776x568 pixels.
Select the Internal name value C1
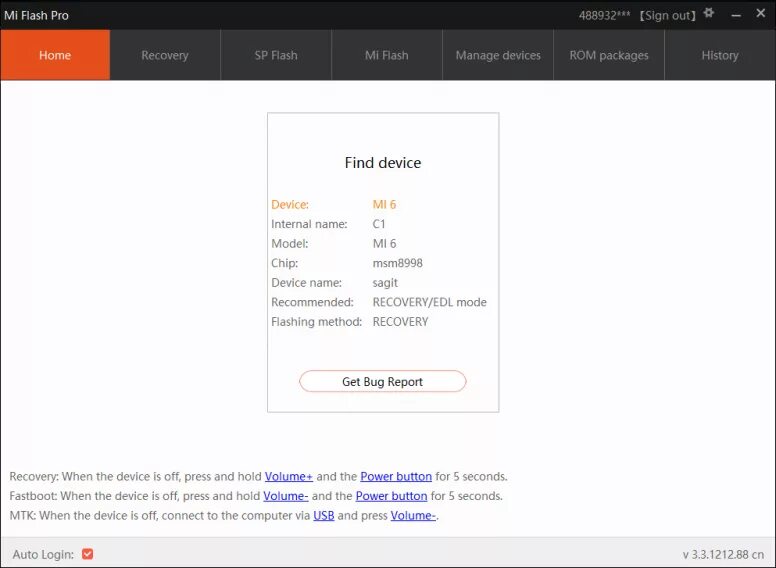pyautogui.click(x=379, y=224)
